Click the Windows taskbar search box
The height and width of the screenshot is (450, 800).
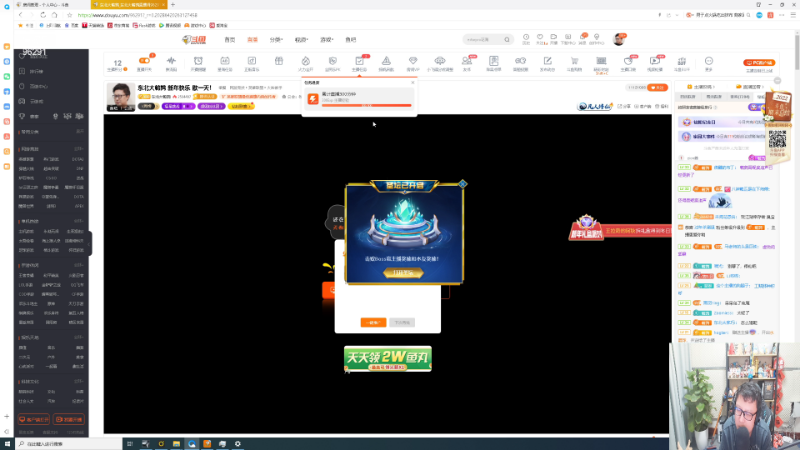pyautogui.click(x=68, y=444)
